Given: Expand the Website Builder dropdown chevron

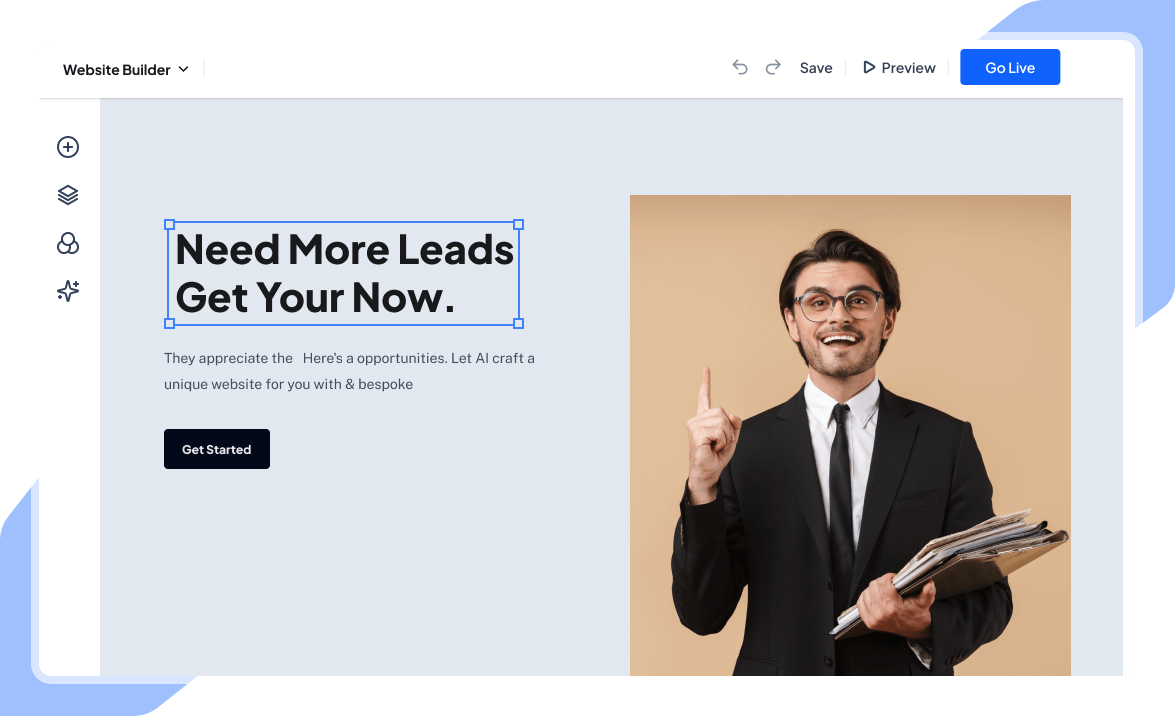Looking at the screenshot, I should pos(184,69).
